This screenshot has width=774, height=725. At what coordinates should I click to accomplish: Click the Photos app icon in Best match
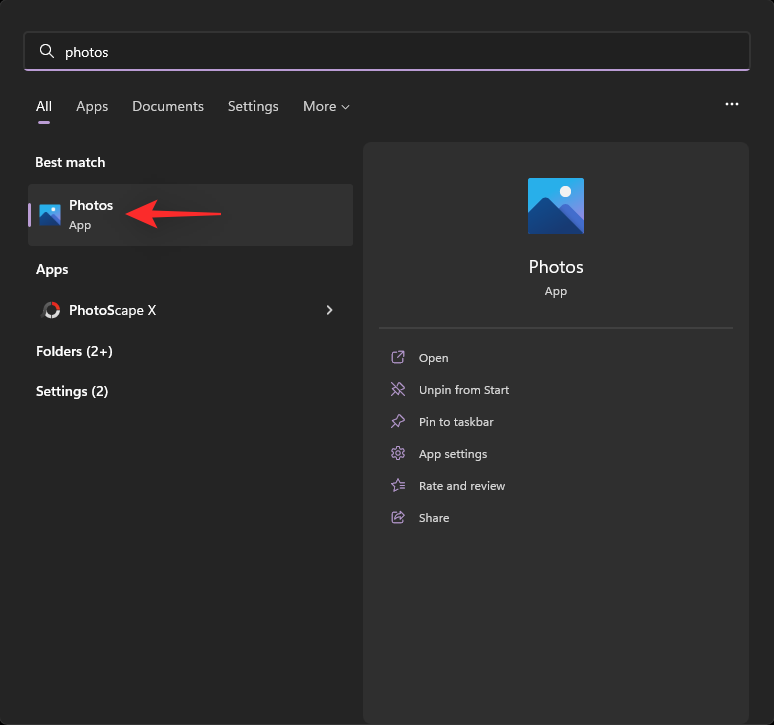50,215
